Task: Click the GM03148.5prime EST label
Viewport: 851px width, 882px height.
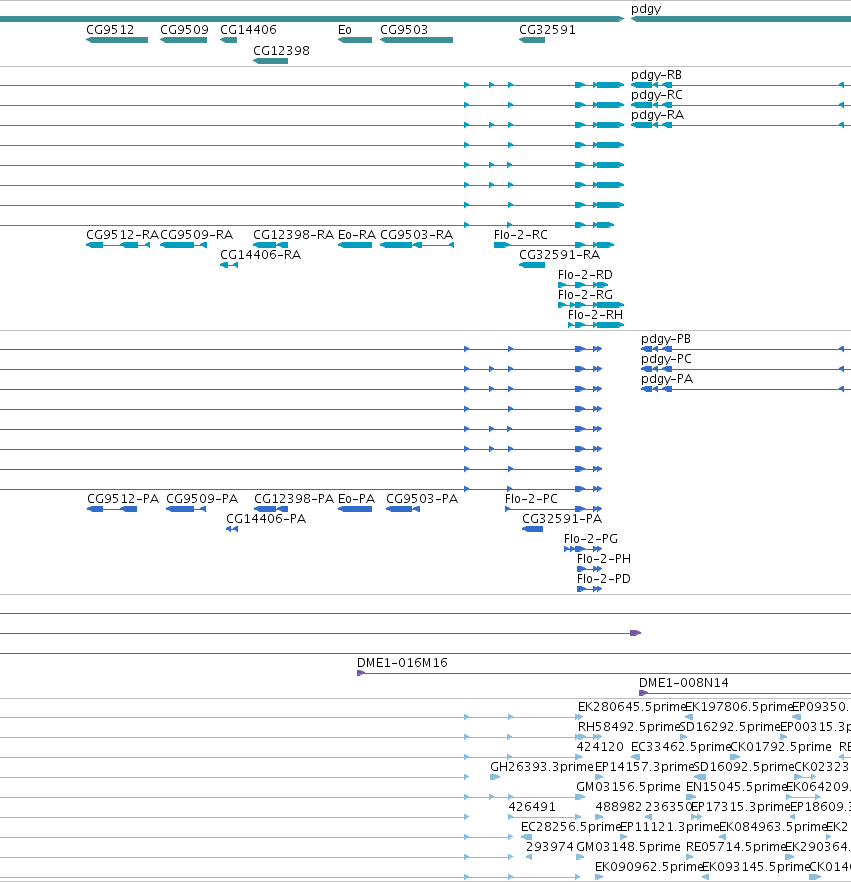Action: coord(628,847)
